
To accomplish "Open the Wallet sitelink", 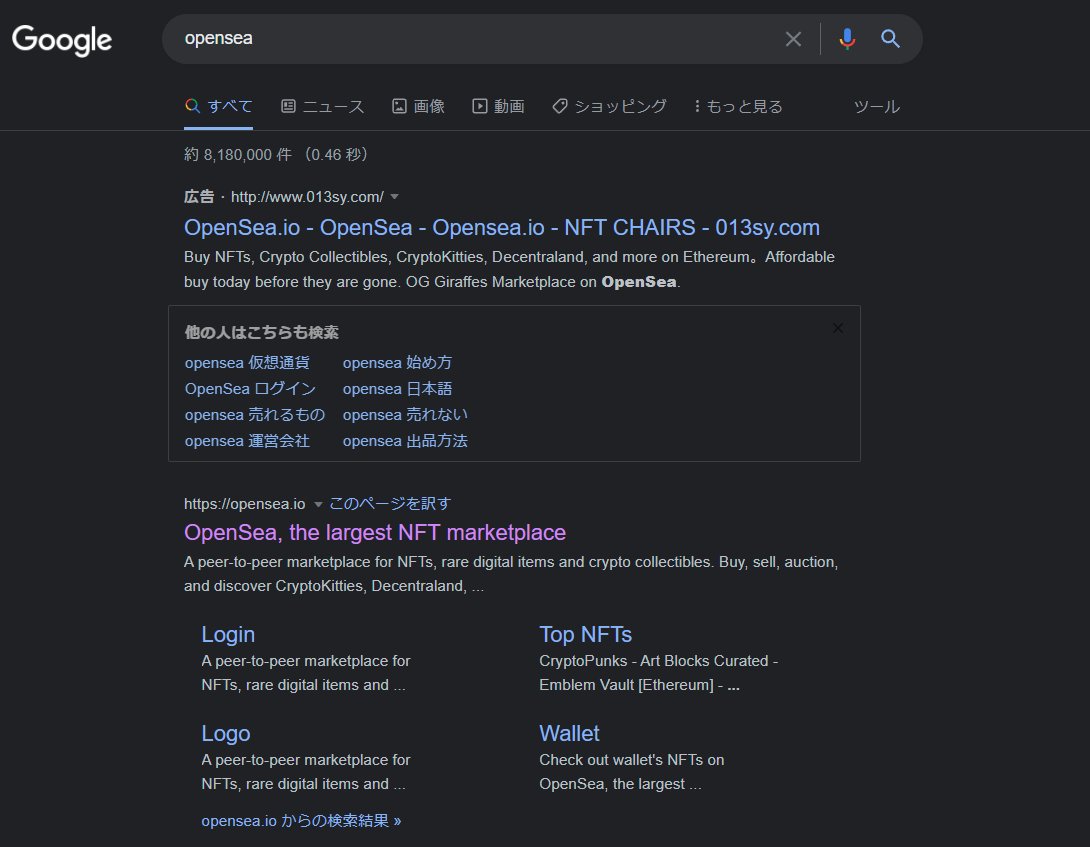I will pos(569,733).
